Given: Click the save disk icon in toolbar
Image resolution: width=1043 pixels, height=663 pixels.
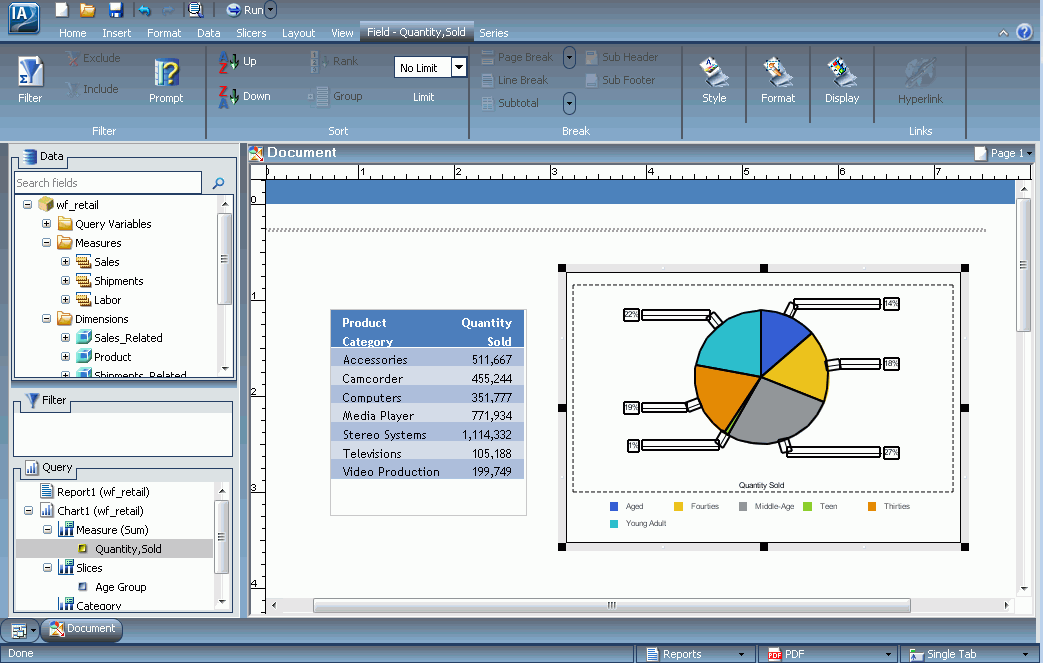Looking at the screenshot, I should tap(116, 9).
